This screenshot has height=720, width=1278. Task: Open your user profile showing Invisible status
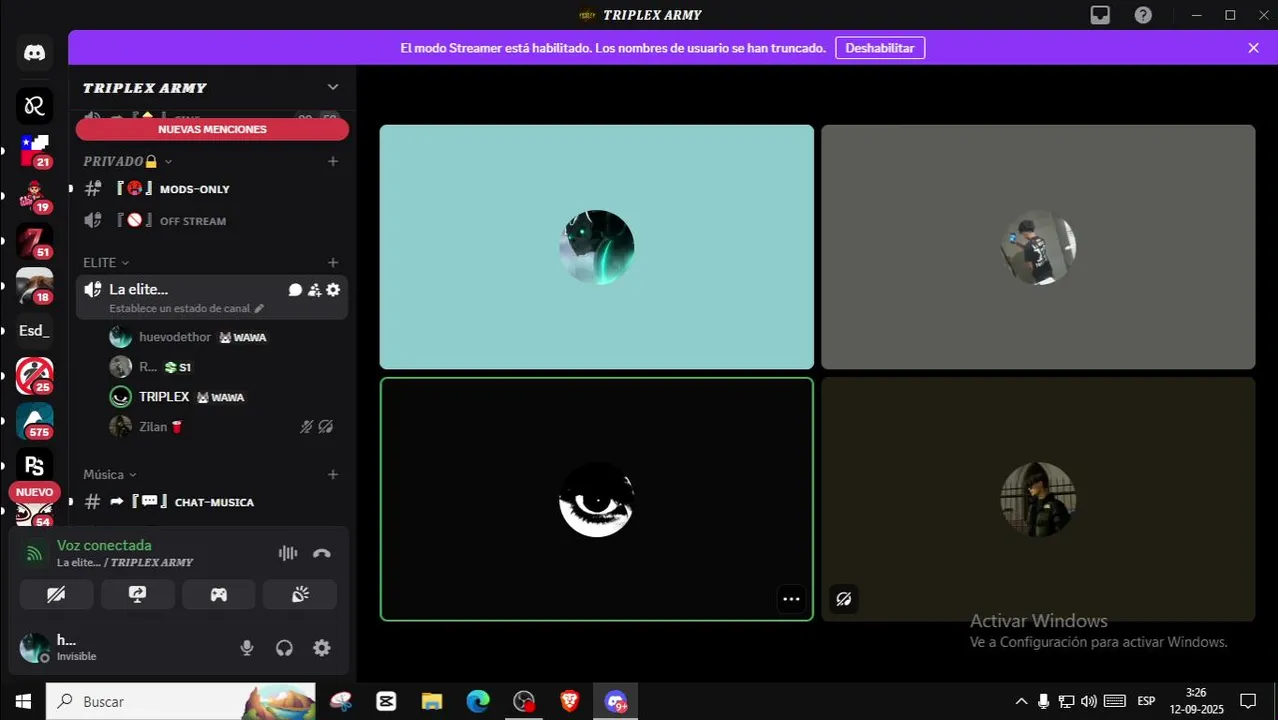pyautogui.click(x=62, y=648)
